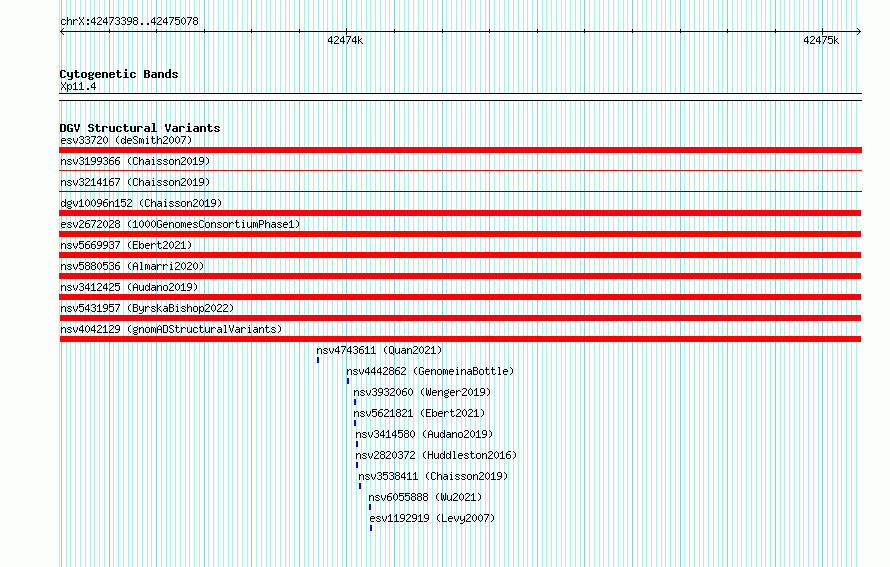Click blue marker under esv1192919 (Levy2007)
Viewport: 890px width, 567px height.
[371, 528]
